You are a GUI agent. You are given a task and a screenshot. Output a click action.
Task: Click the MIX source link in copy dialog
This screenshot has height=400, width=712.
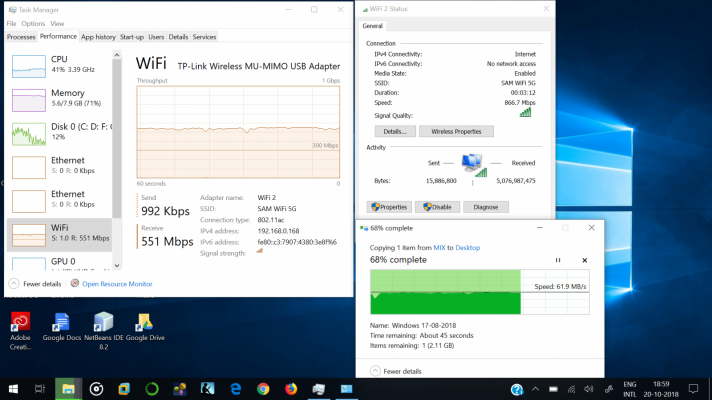point(439,247)
